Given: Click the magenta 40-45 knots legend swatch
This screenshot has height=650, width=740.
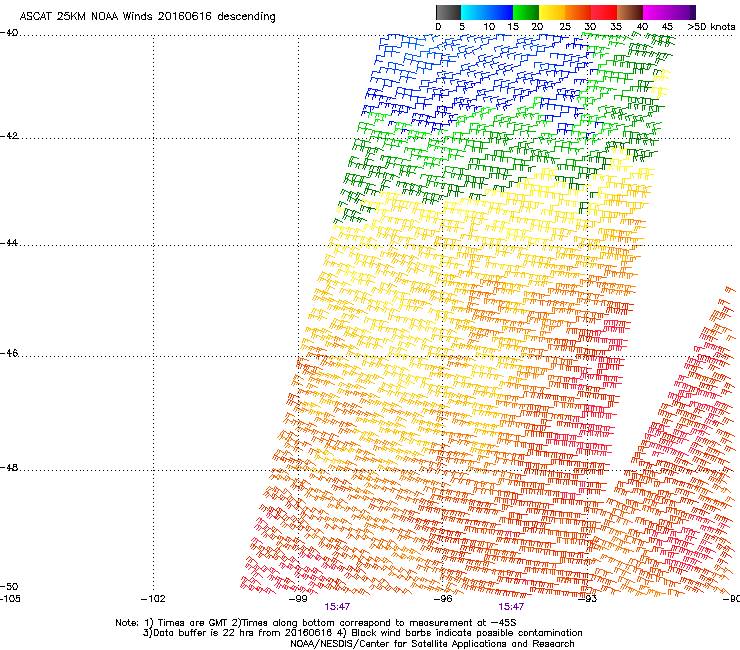Looking at the screenshot, I should [656, 12].
